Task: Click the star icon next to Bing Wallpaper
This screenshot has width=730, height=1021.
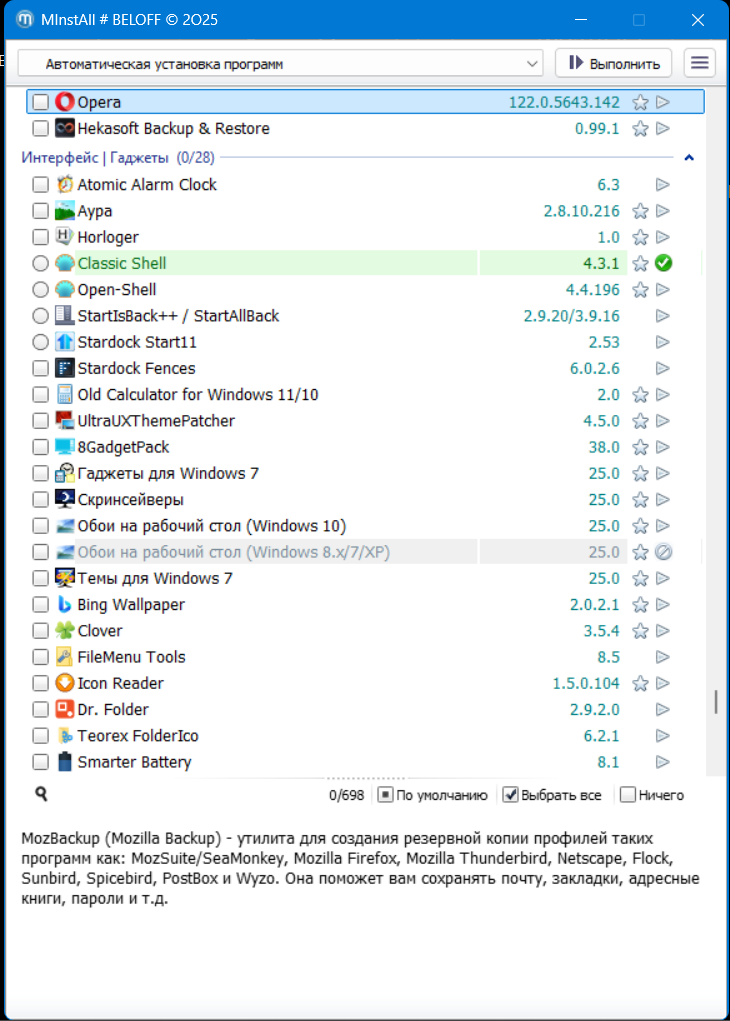Action: 641,605
